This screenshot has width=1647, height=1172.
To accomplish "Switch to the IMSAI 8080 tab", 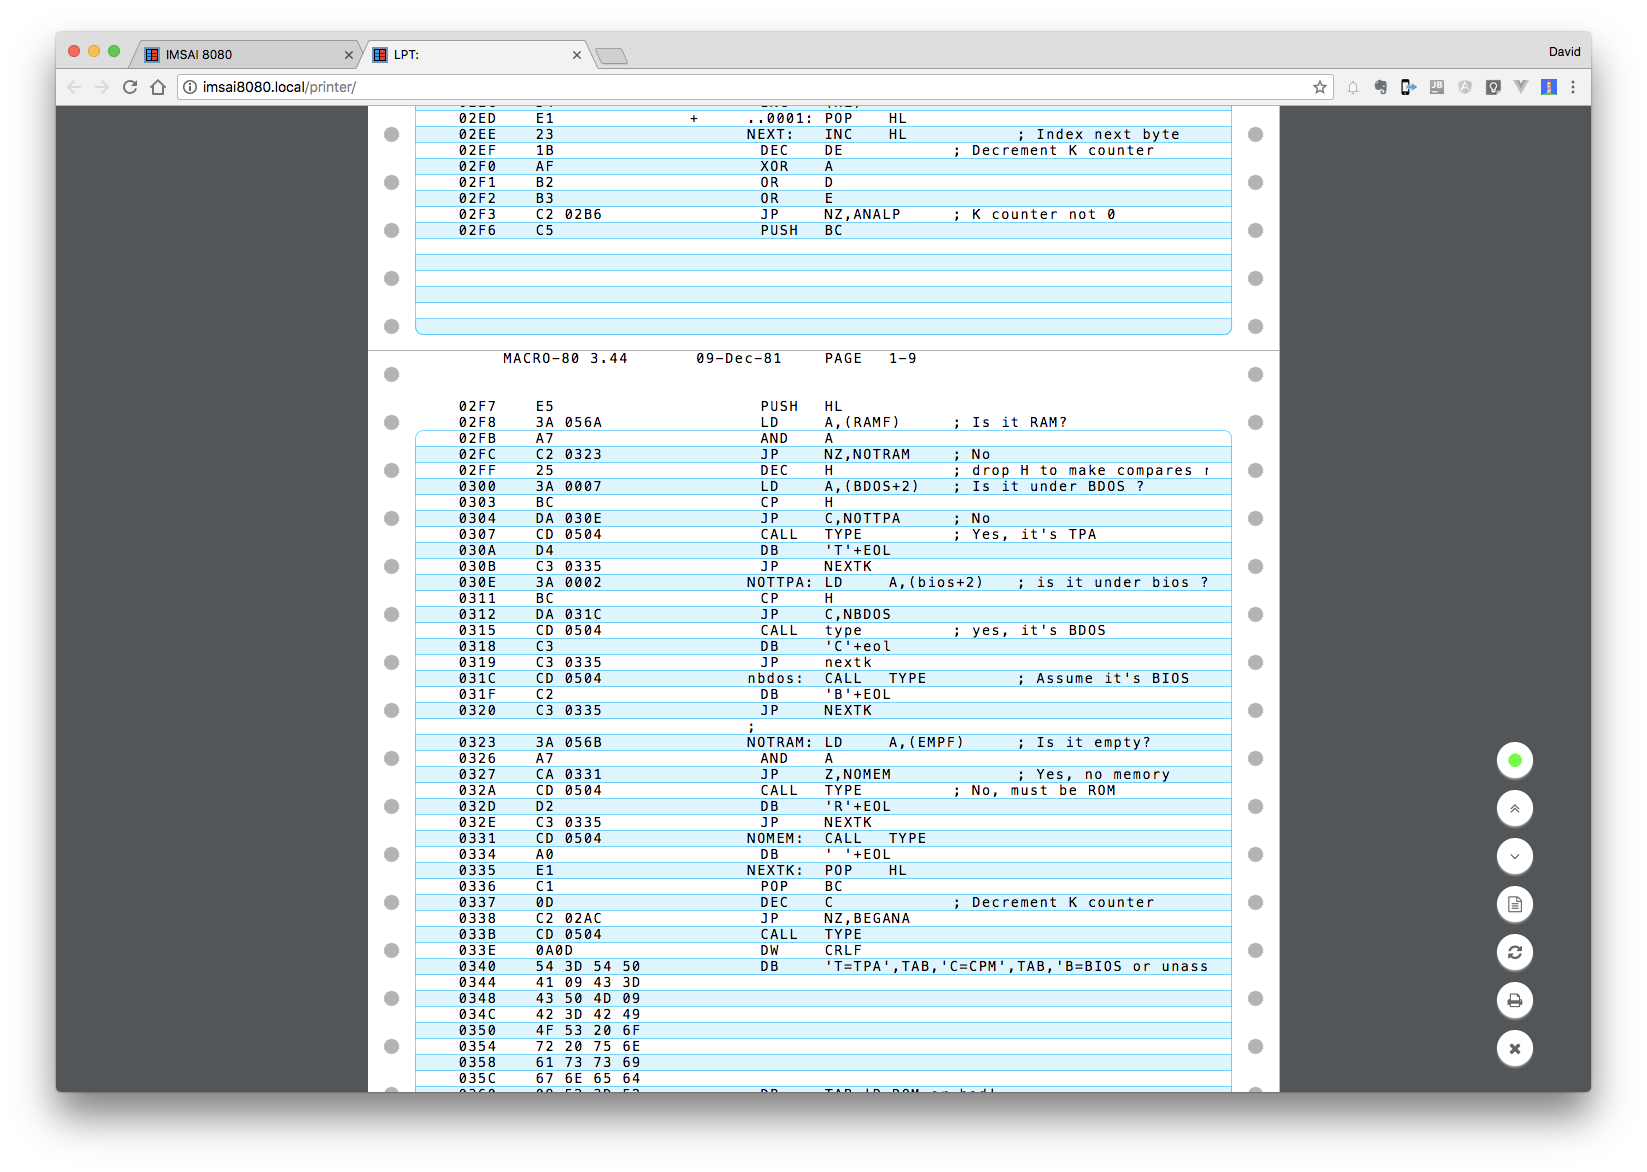I will pos(245,54).
